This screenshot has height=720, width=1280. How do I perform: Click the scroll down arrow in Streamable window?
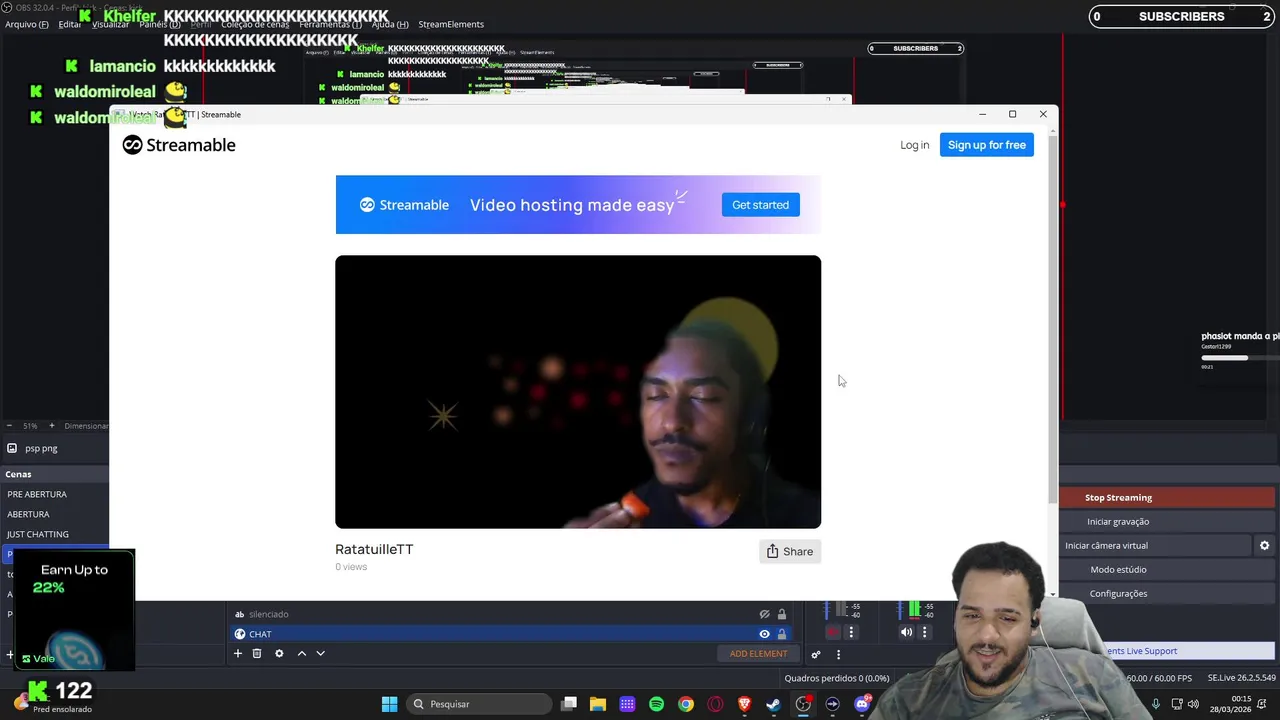(x=1052, y=594)
